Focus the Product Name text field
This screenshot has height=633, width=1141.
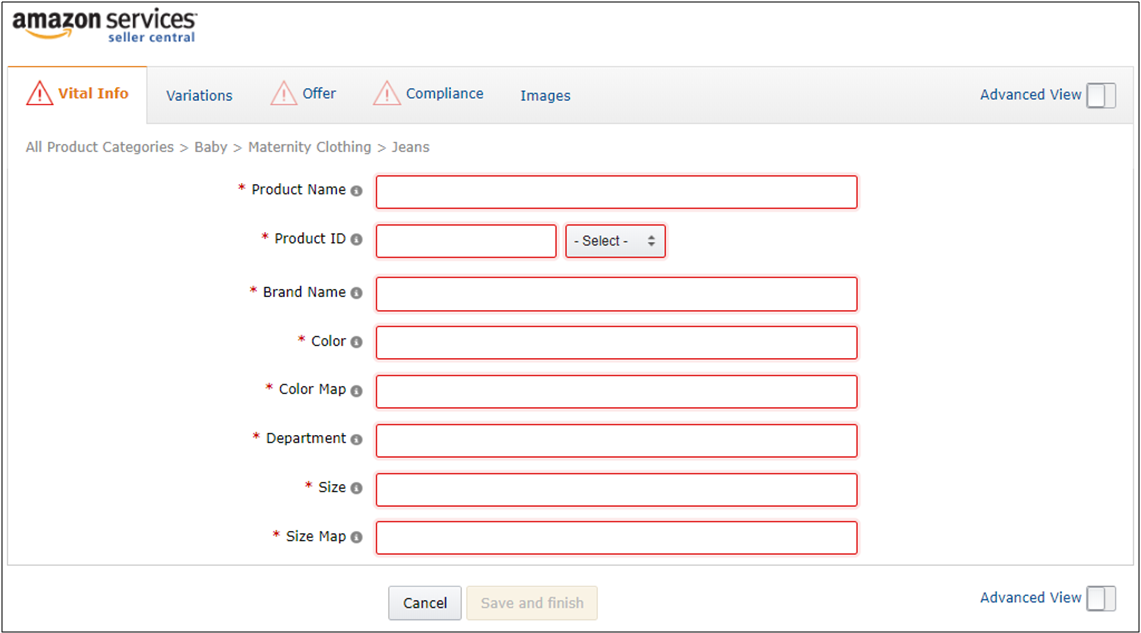616,192
